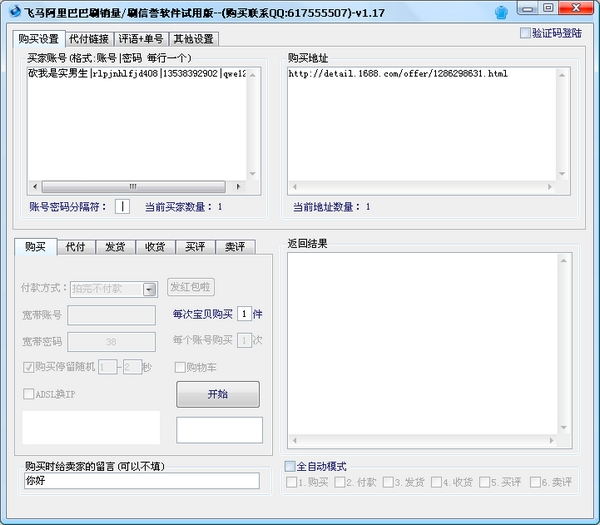Toggle the 购物车 checkbox

179,367
